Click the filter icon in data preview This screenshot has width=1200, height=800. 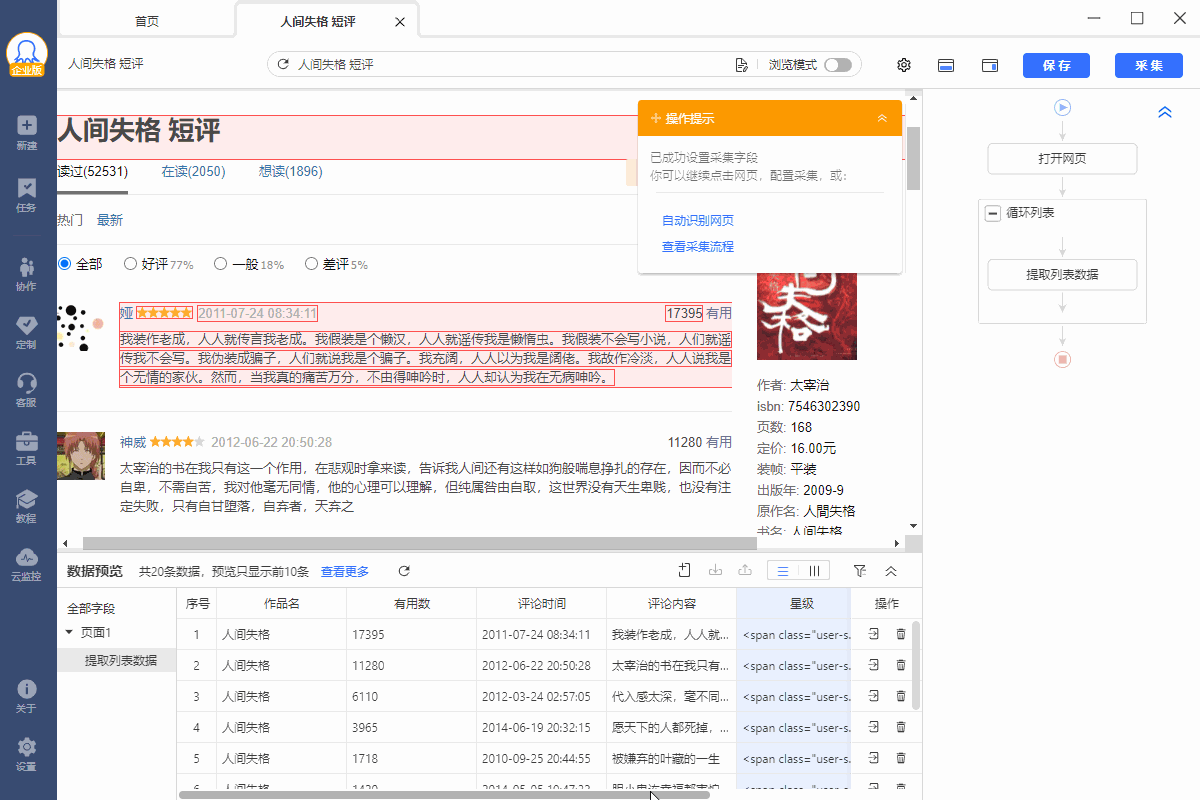point(859,571)
